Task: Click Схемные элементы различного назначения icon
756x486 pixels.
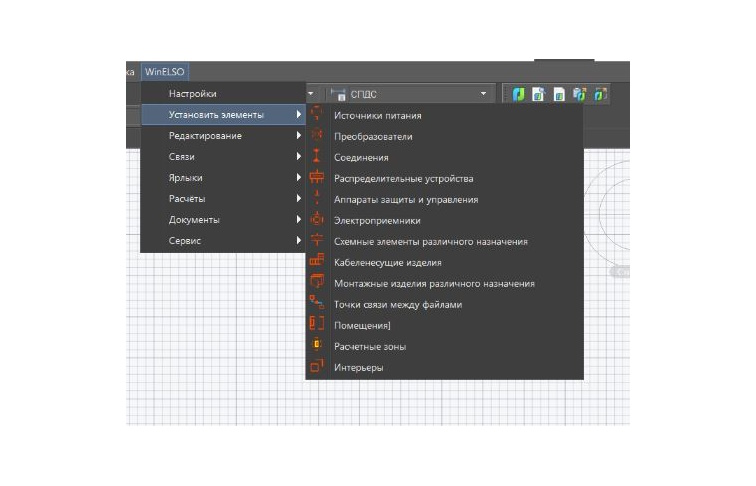Action: 316,240
